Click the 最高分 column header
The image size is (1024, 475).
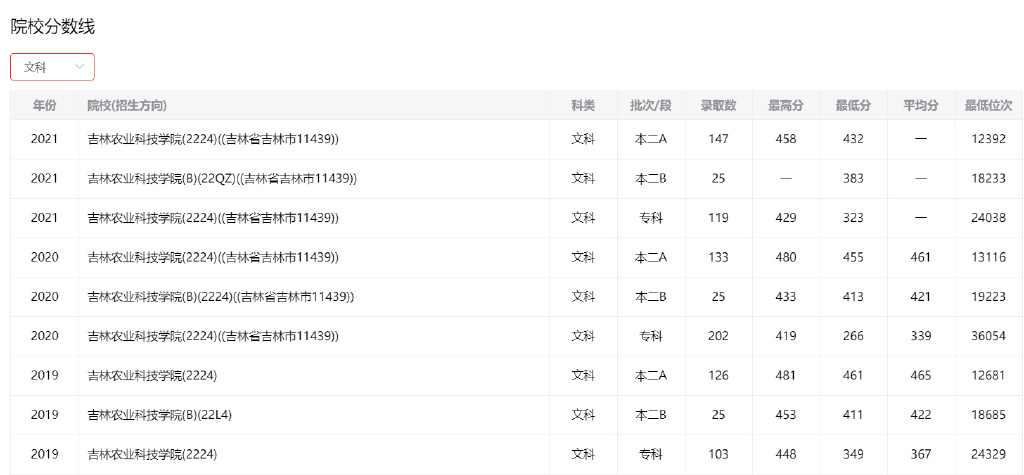pyautogui.click(x=786, y=105)
